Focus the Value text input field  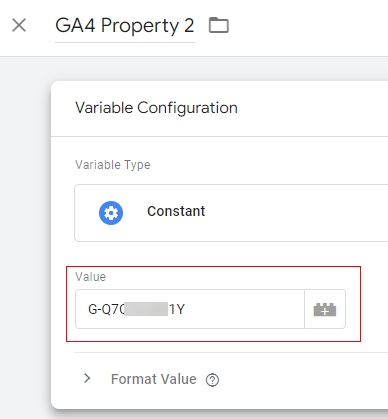(190, 309)
